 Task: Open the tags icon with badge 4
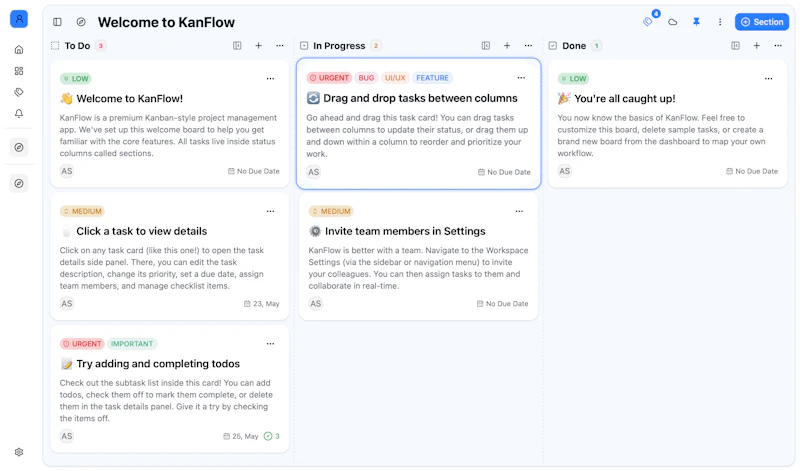click(648, 21)
